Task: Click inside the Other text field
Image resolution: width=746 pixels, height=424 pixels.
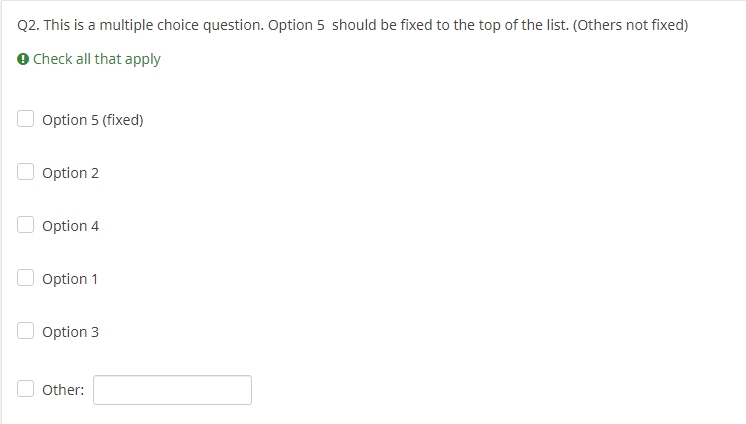Action: 172,390
